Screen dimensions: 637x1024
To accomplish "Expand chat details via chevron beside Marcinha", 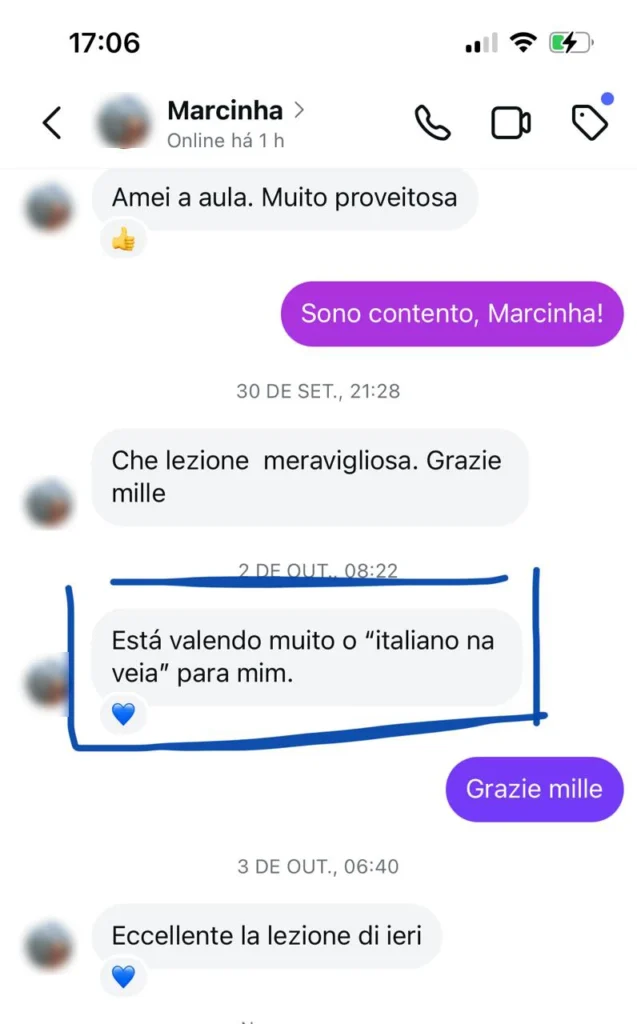I will (299, 110).
